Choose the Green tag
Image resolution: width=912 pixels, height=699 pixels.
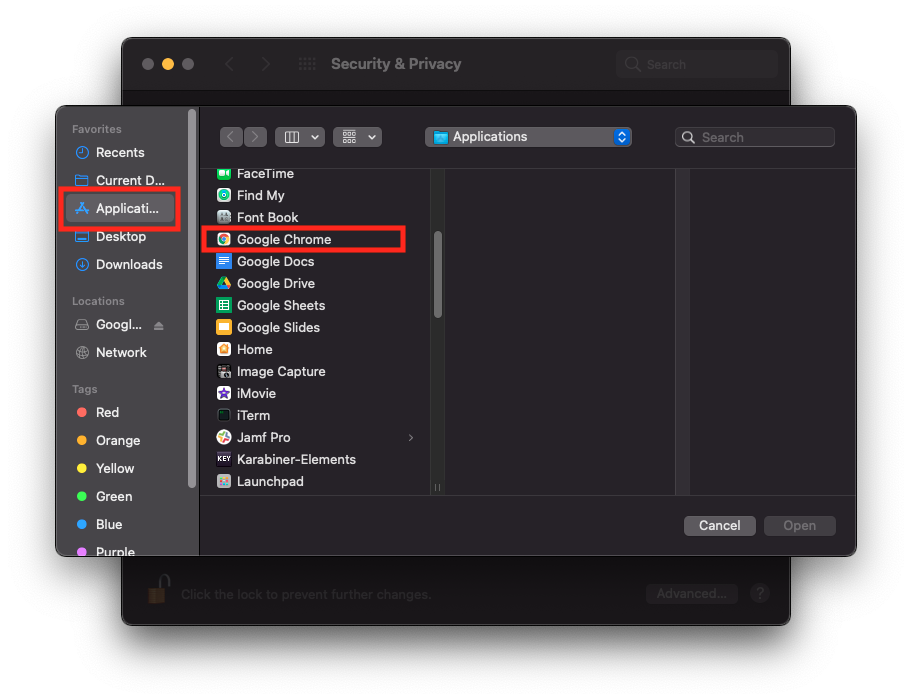[x=120, y=497]
